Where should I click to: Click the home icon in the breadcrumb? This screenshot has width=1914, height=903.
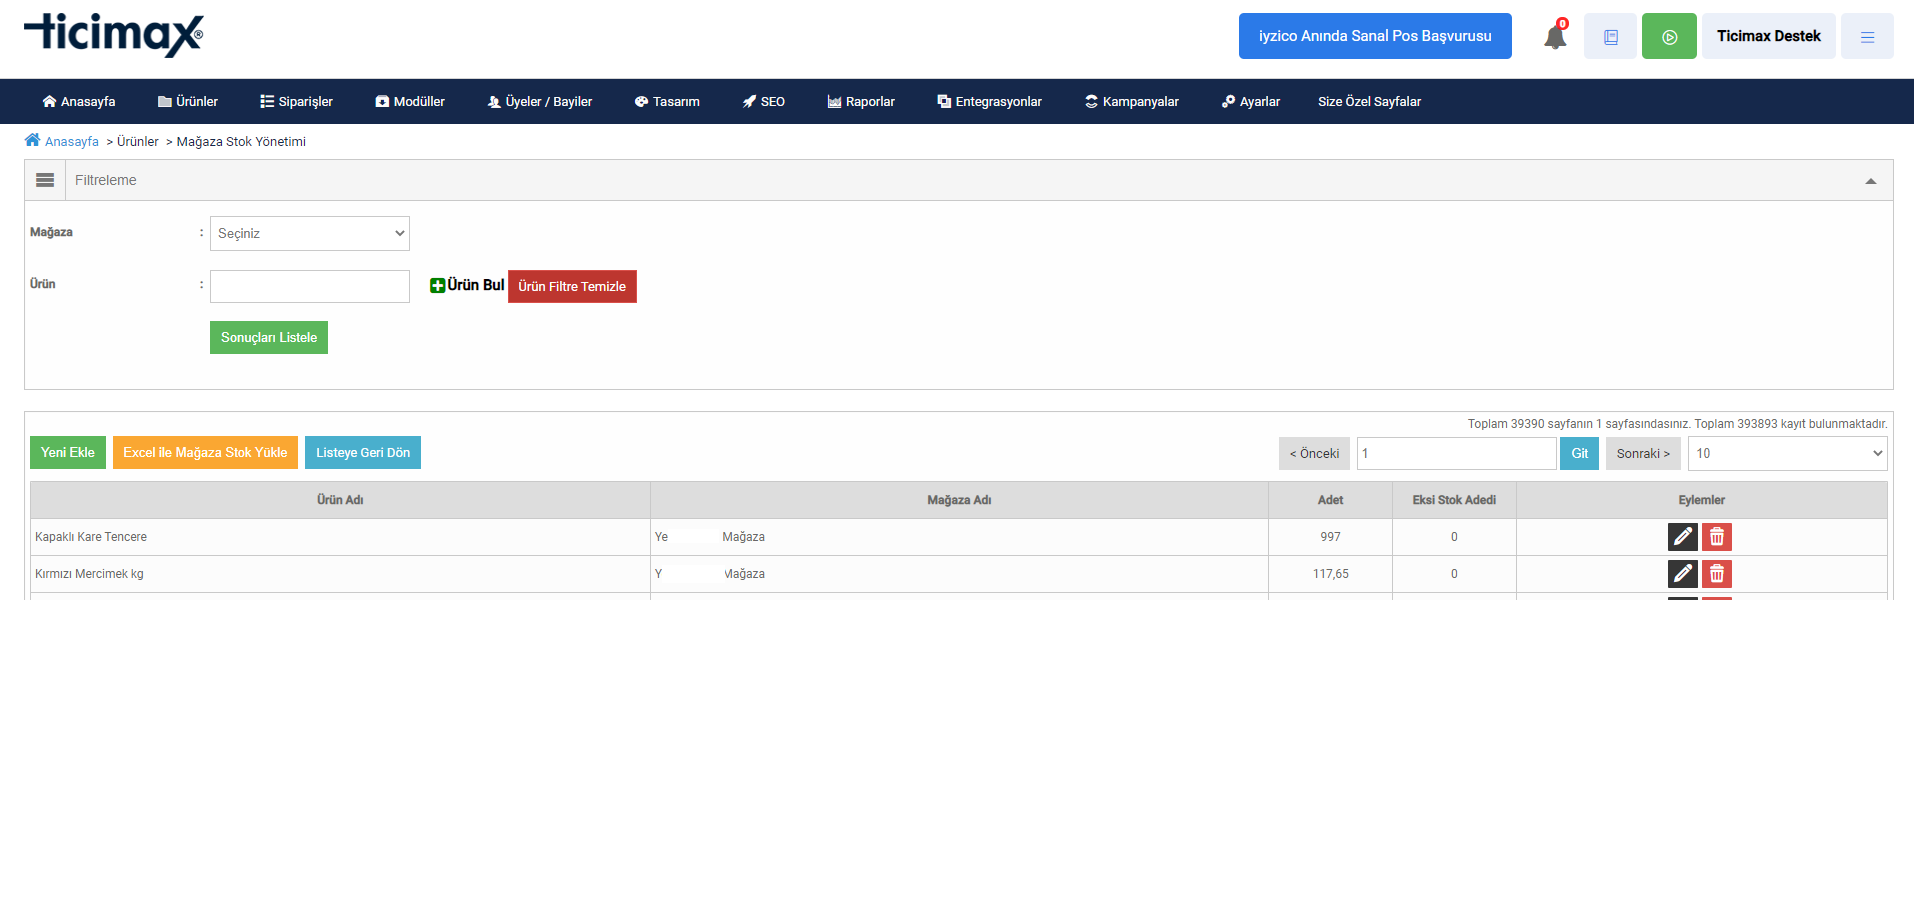point(33,140)
